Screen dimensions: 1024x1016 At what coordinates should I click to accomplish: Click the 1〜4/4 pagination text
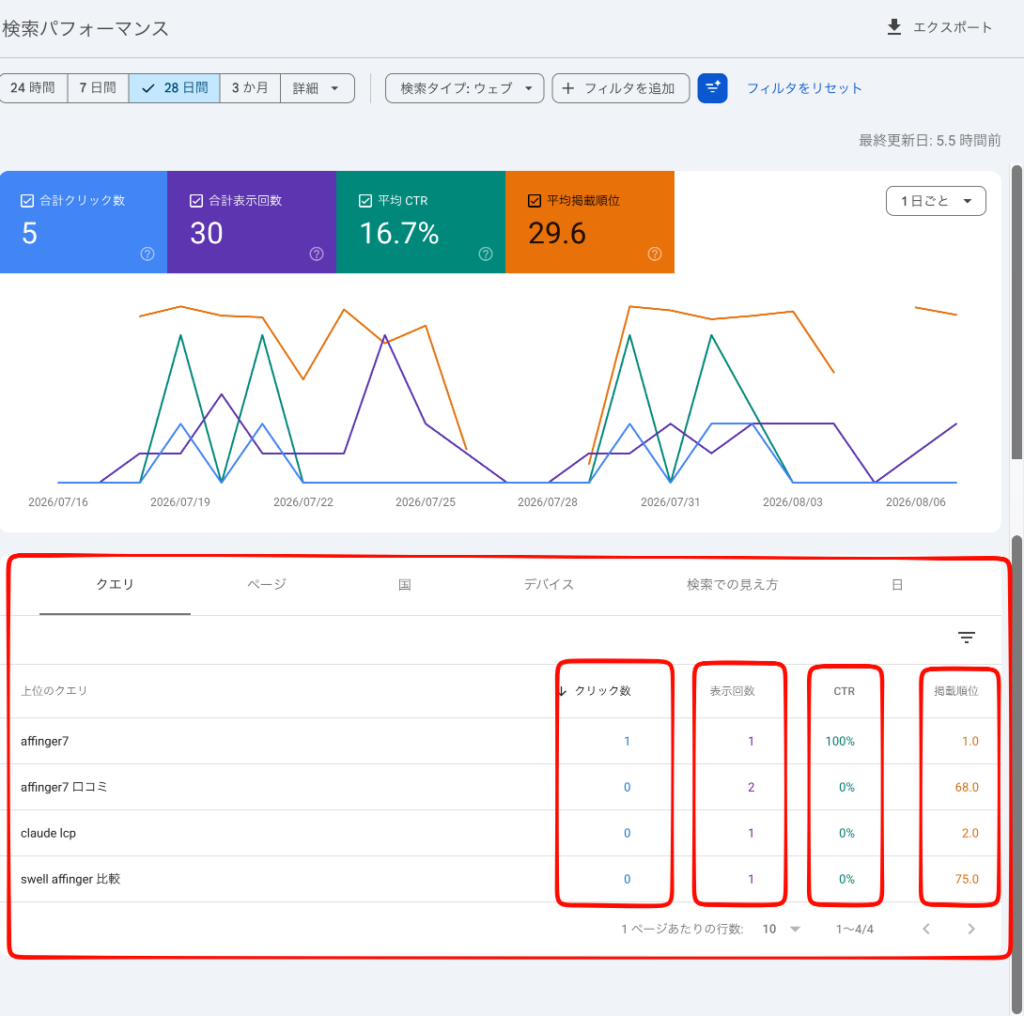pos(854,929)
